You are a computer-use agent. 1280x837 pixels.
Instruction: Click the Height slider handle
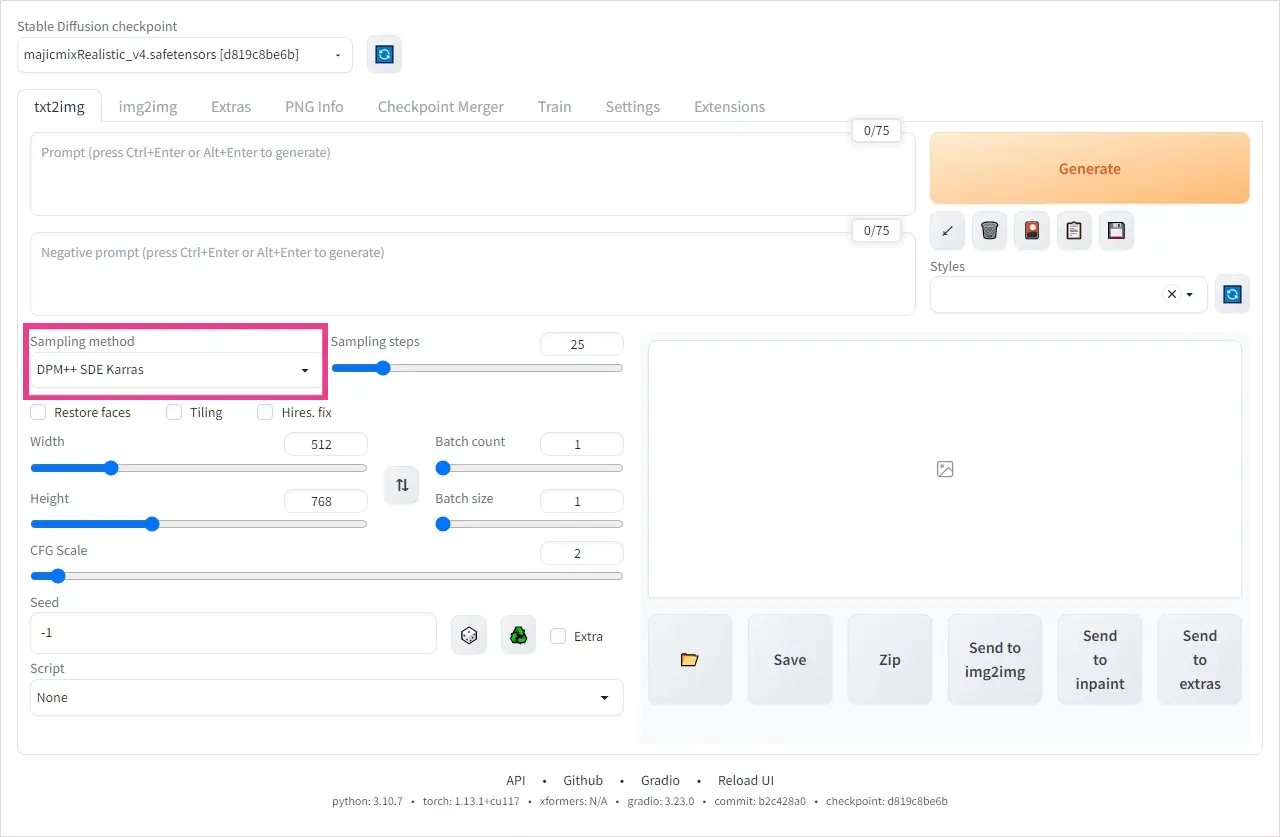[x=152, y=524]
